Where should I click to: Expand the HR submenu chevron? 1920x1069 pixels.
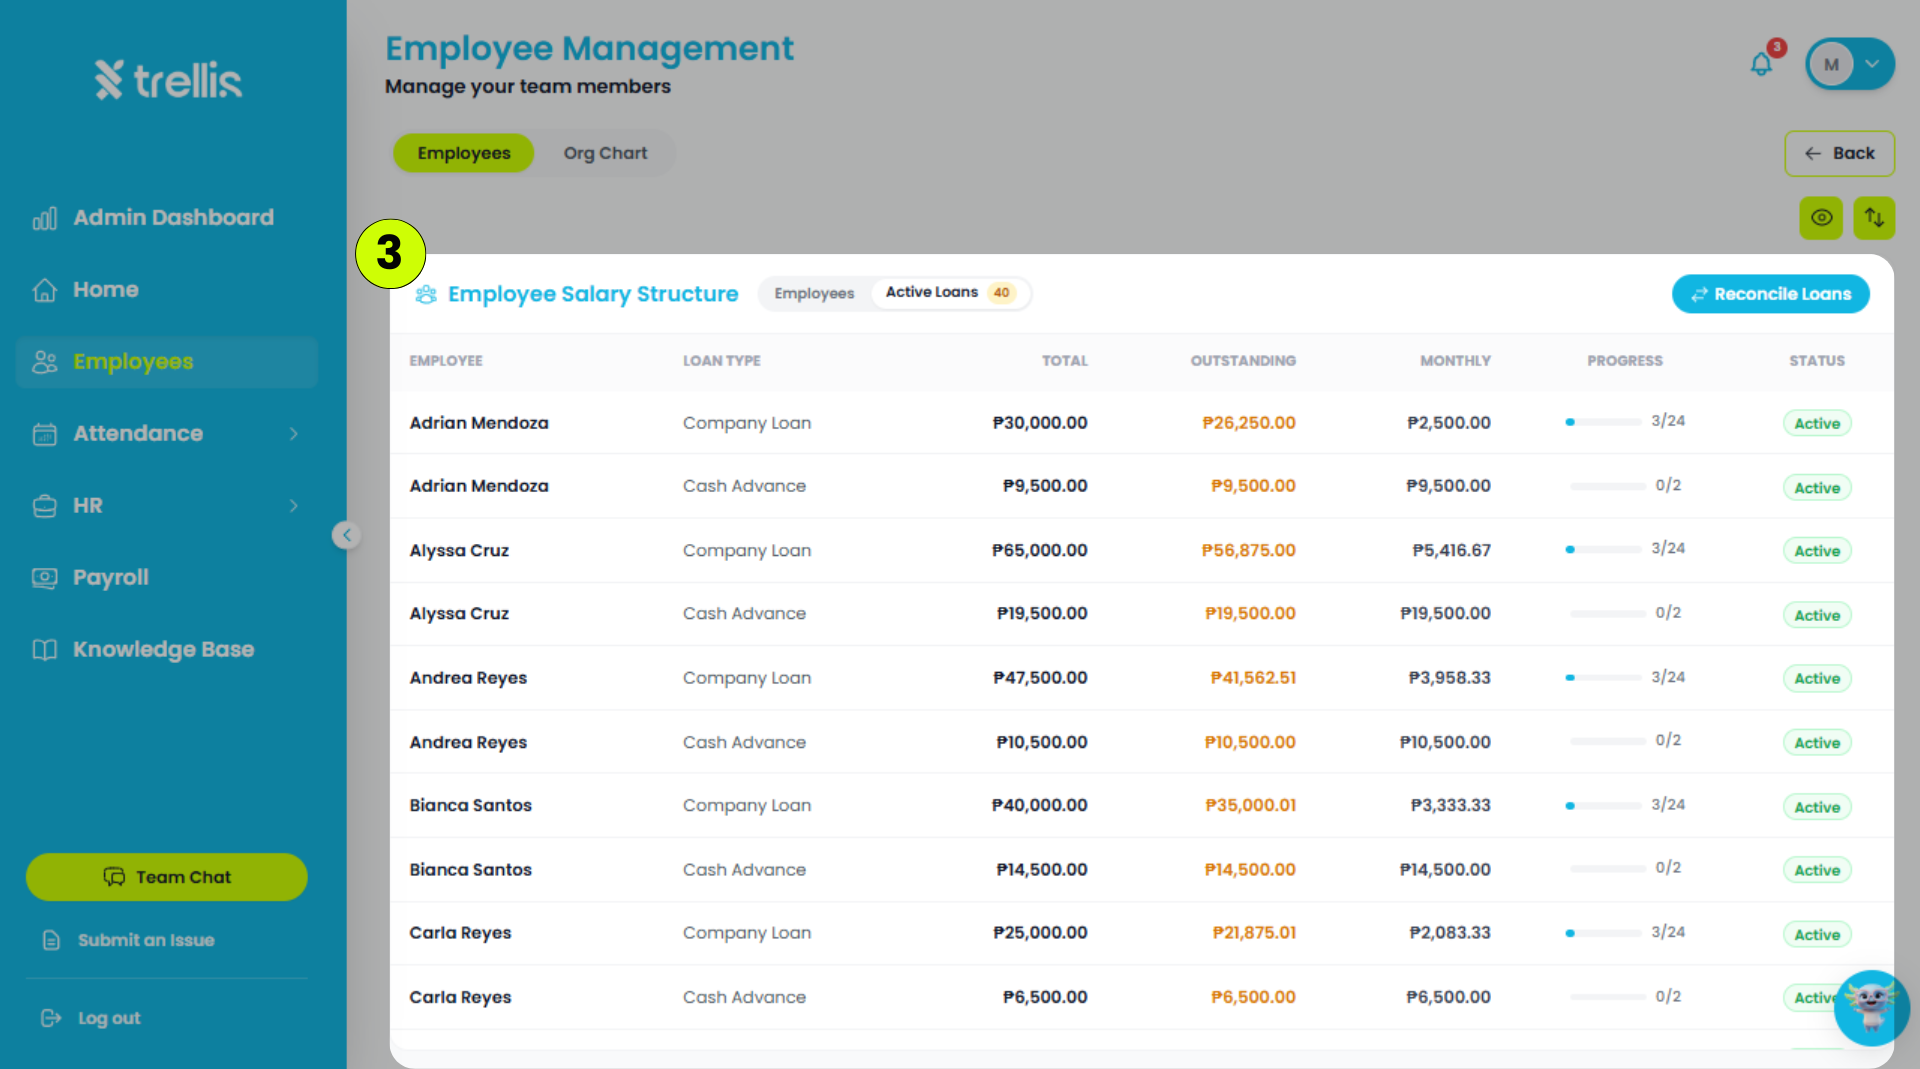click(x=294, y=506)
